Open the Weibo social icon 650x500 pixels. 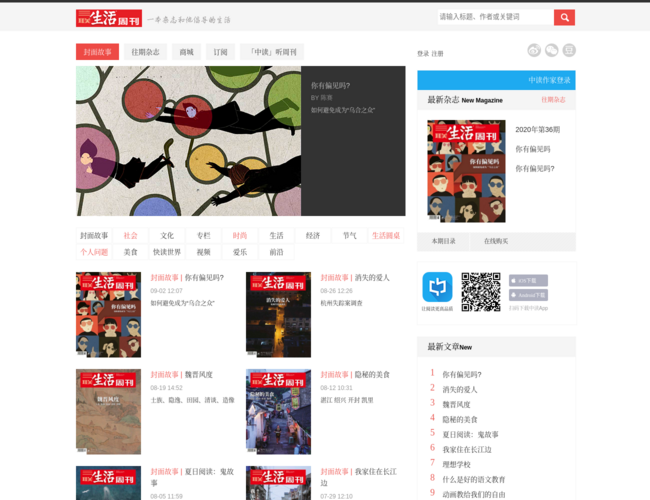tap(534, 51)
